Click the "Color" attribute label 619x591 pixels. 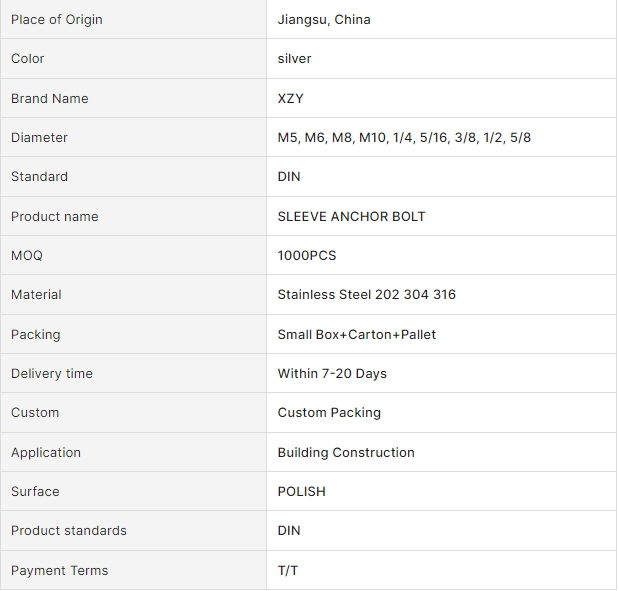tap(28, 59)
